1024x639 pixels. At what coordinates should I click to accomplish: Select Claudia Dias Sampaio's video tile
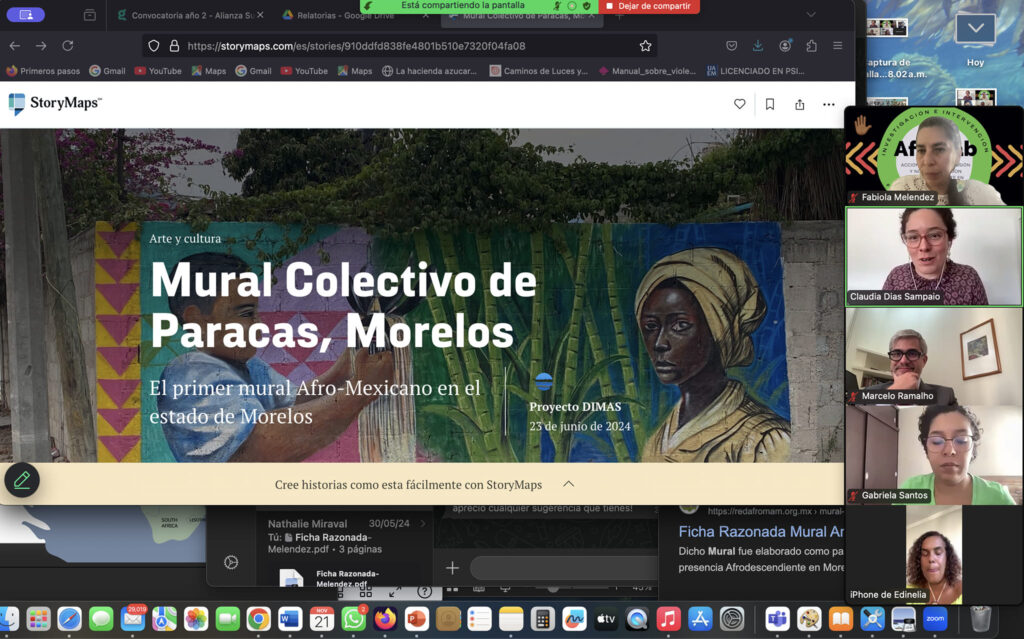(934, 255)
